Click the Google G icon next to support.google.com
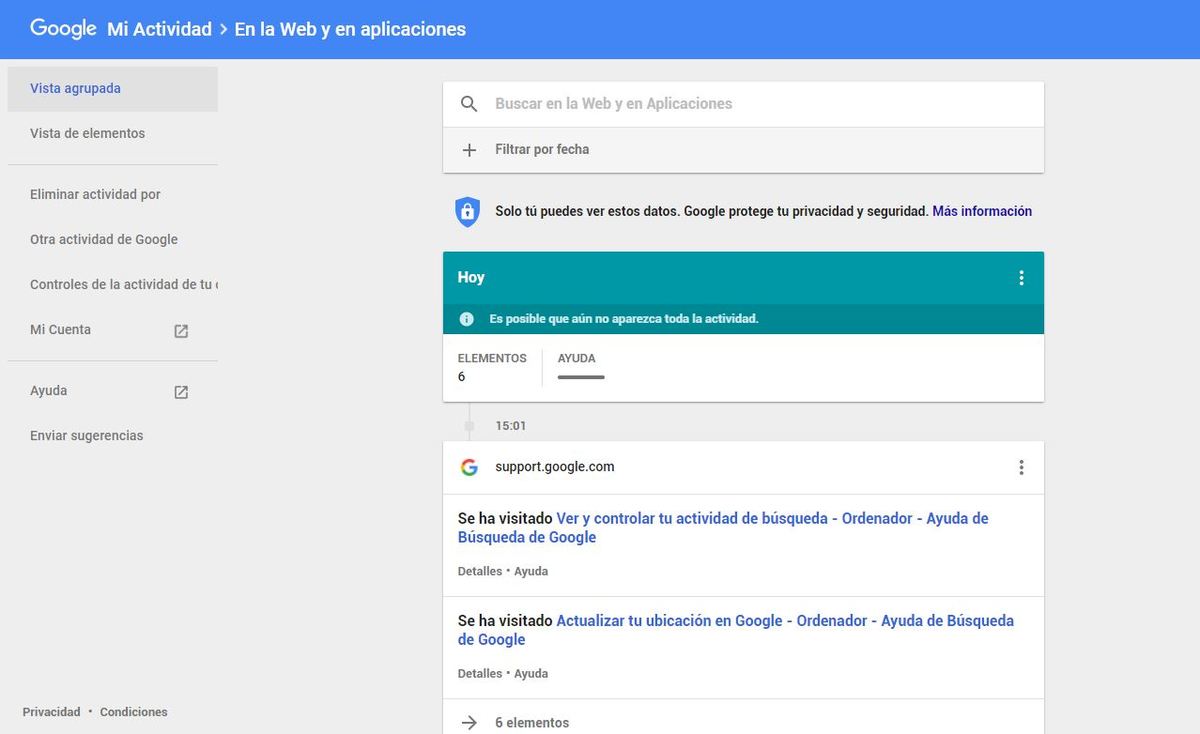1200x734 pixels. (x=469, y=467)
